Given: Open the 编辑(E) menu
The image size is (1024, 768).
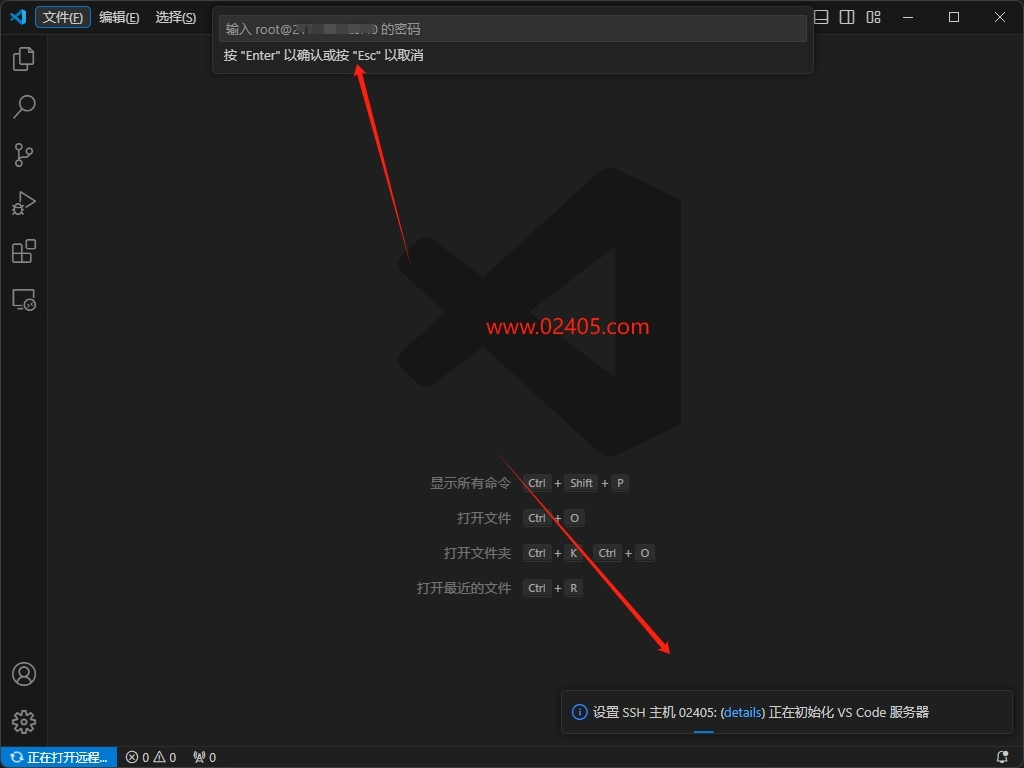Looking at the screenshot, I should 119,17.
